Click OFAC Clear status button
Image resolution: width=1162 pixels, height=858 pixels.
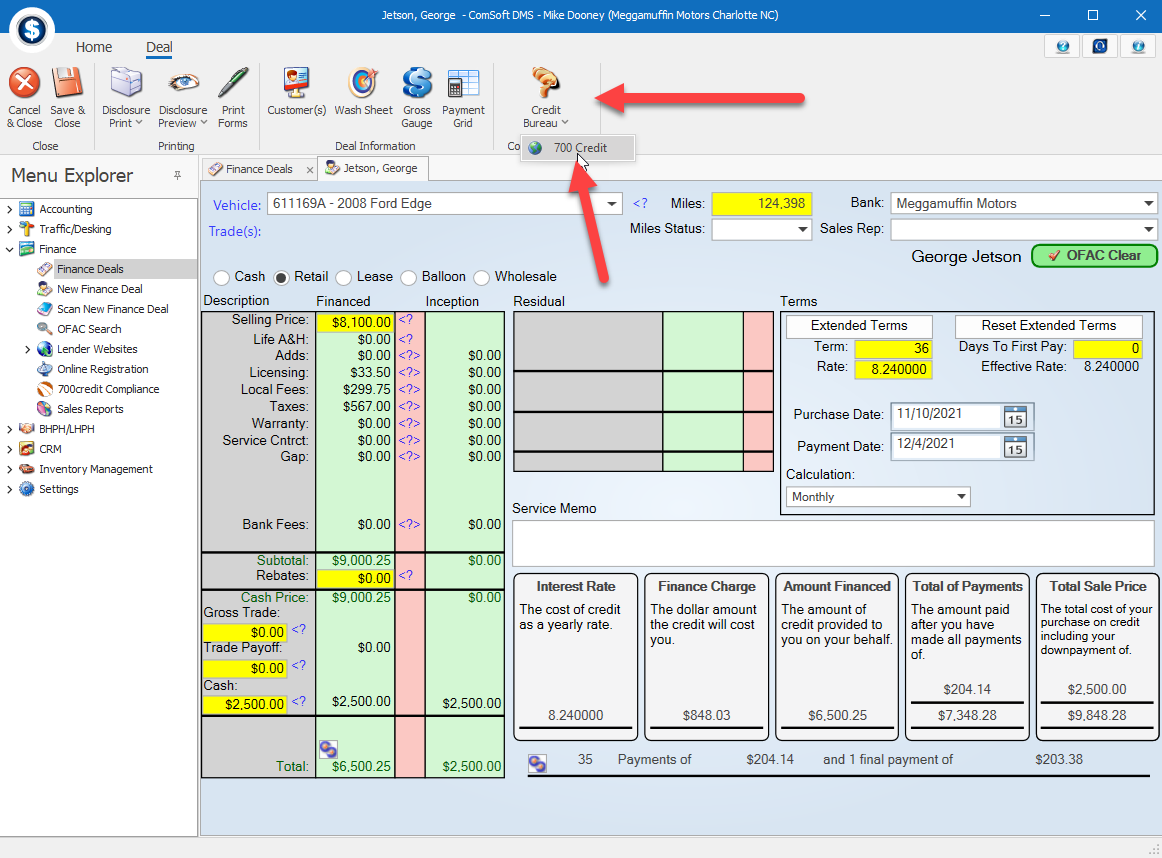point(1095,256)
